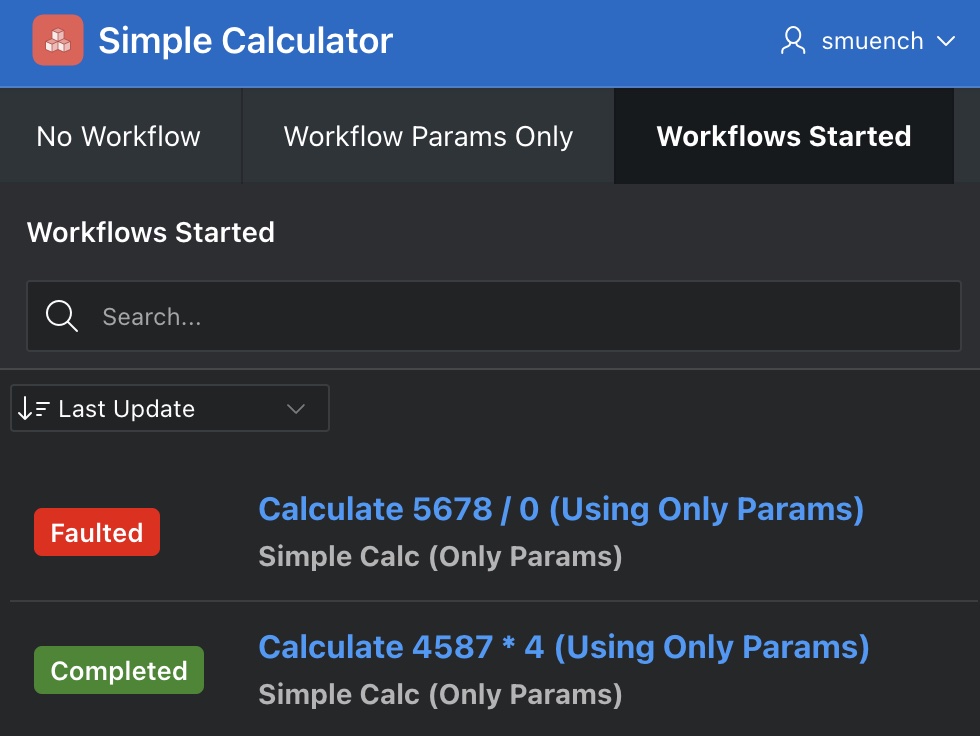Open the Calculate 5678 / 0 workflow
The width and height of the screenshot is (980, 736).
[x=561, y=509]
